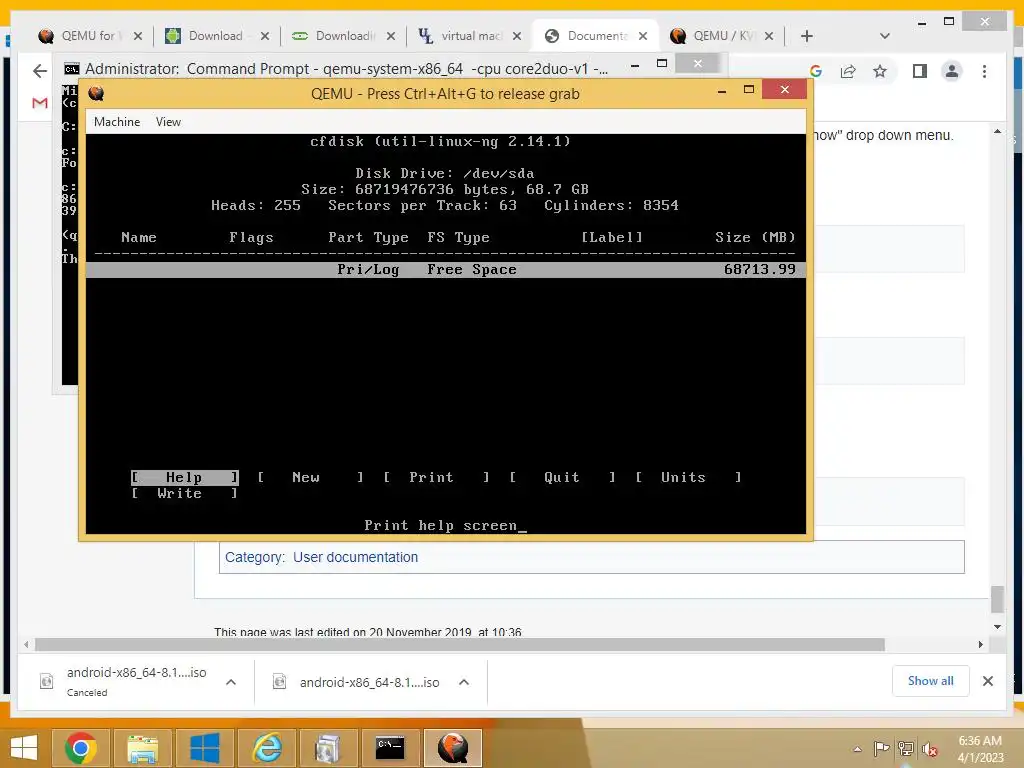Viewport: 1024px width, 768px height.
Task: Open Action Center flag icon in the tray
Action: point(881,748)
